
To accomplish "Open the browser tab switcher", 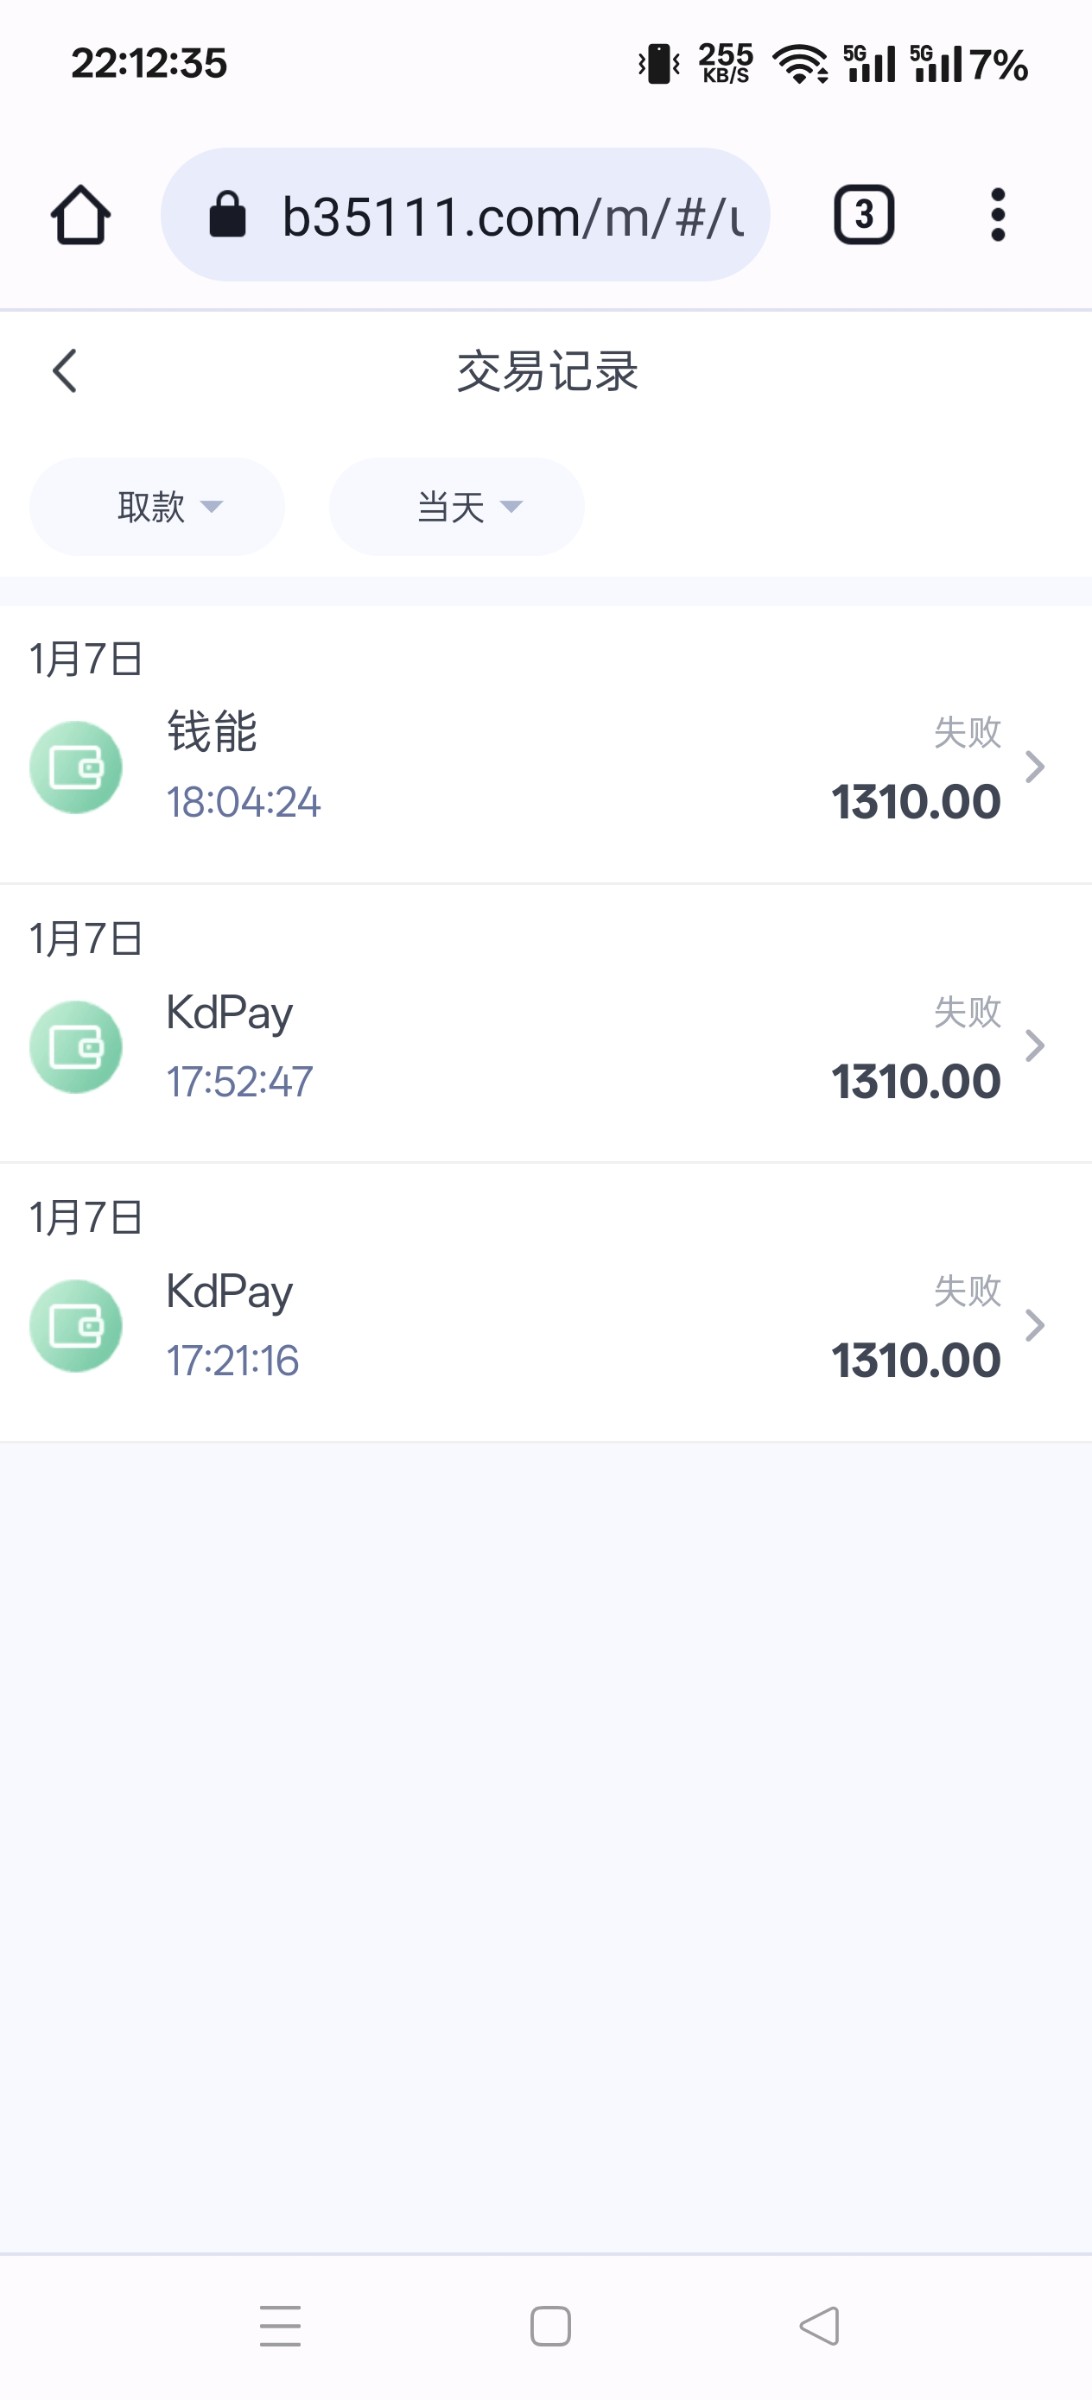I will tap(864, 215).
